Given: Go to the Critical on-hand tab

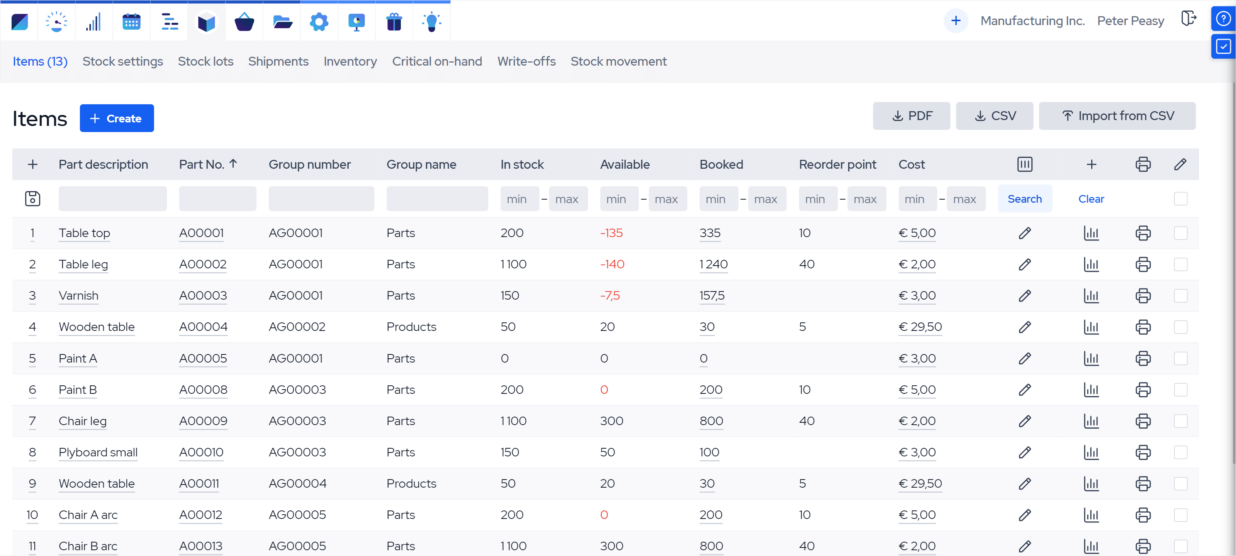Looking at the screenshot, I should (x=437, y=62).
